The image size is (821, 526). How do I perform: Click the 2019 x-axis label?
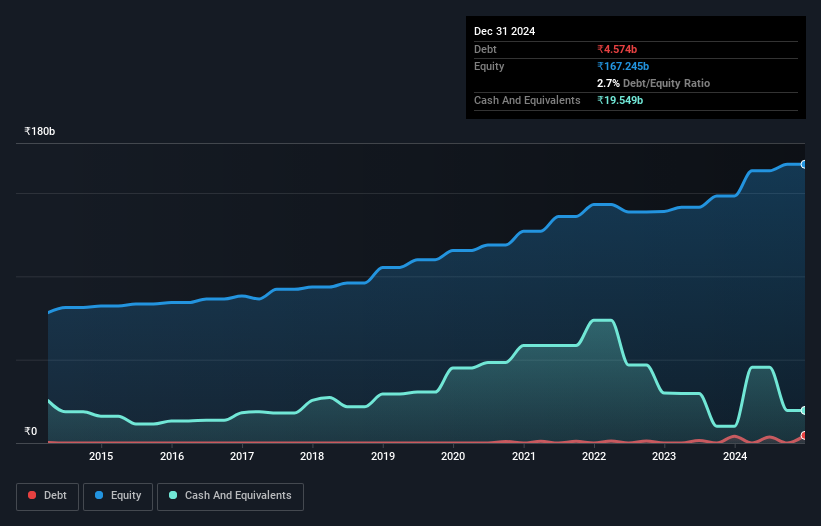click(x=383, y=456)
